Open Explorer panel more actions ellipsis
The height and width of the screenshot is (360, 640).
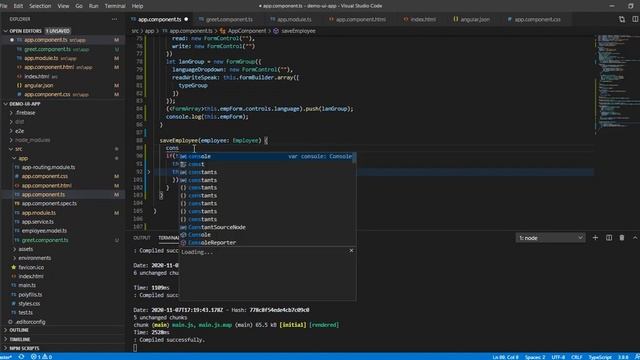click(x=114, y=19)
